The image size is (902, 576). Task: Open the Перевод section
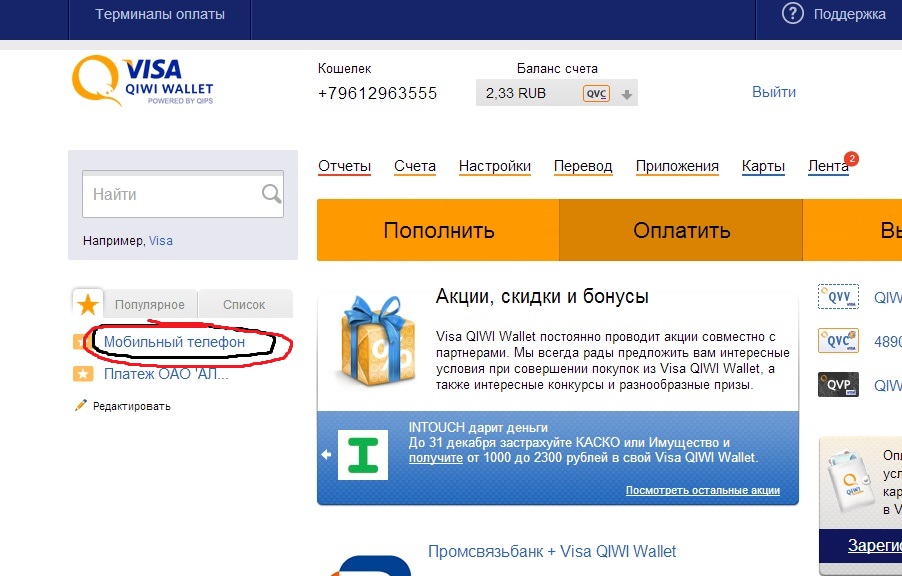583,166
